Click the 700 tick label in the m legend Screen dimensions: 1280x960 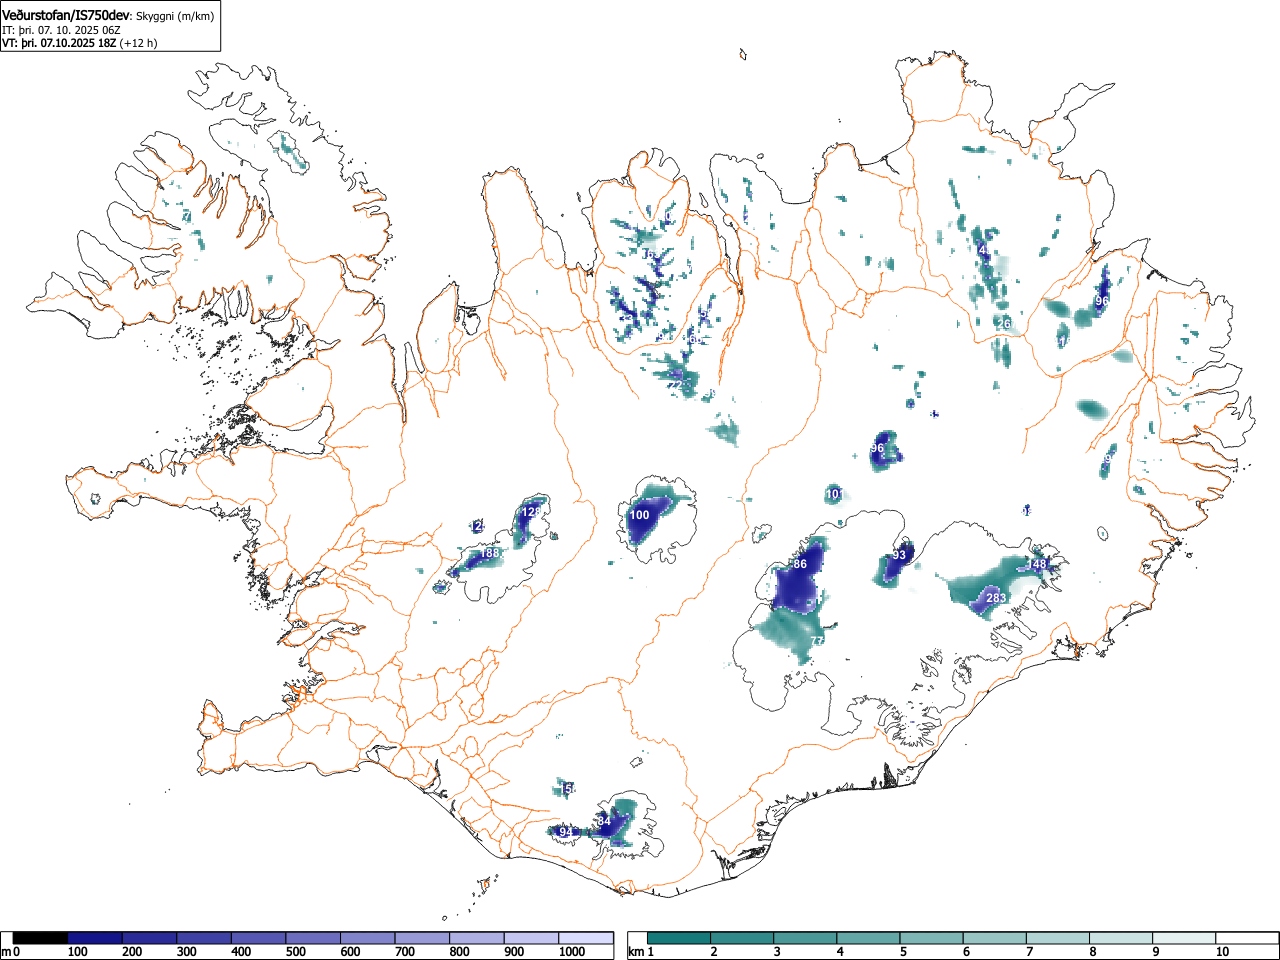click(404, 952)
